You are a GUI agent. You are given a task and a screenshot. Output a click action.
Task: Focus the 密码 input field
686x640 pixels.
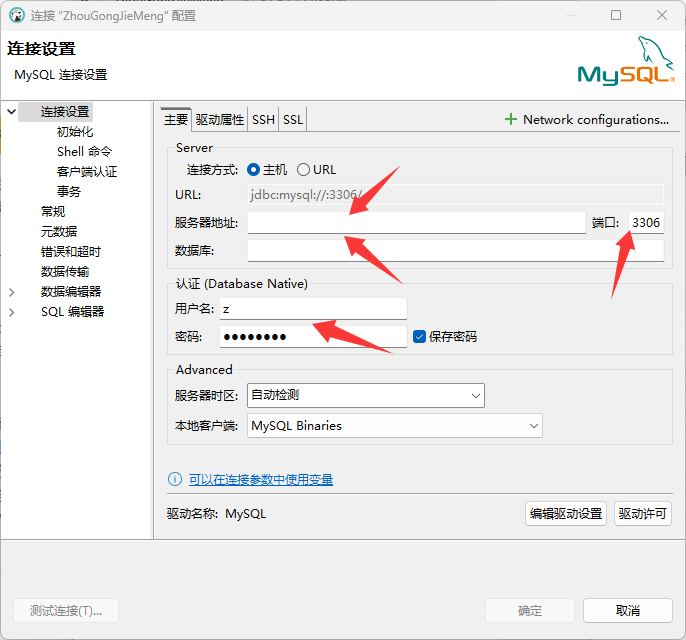[313, 336]
